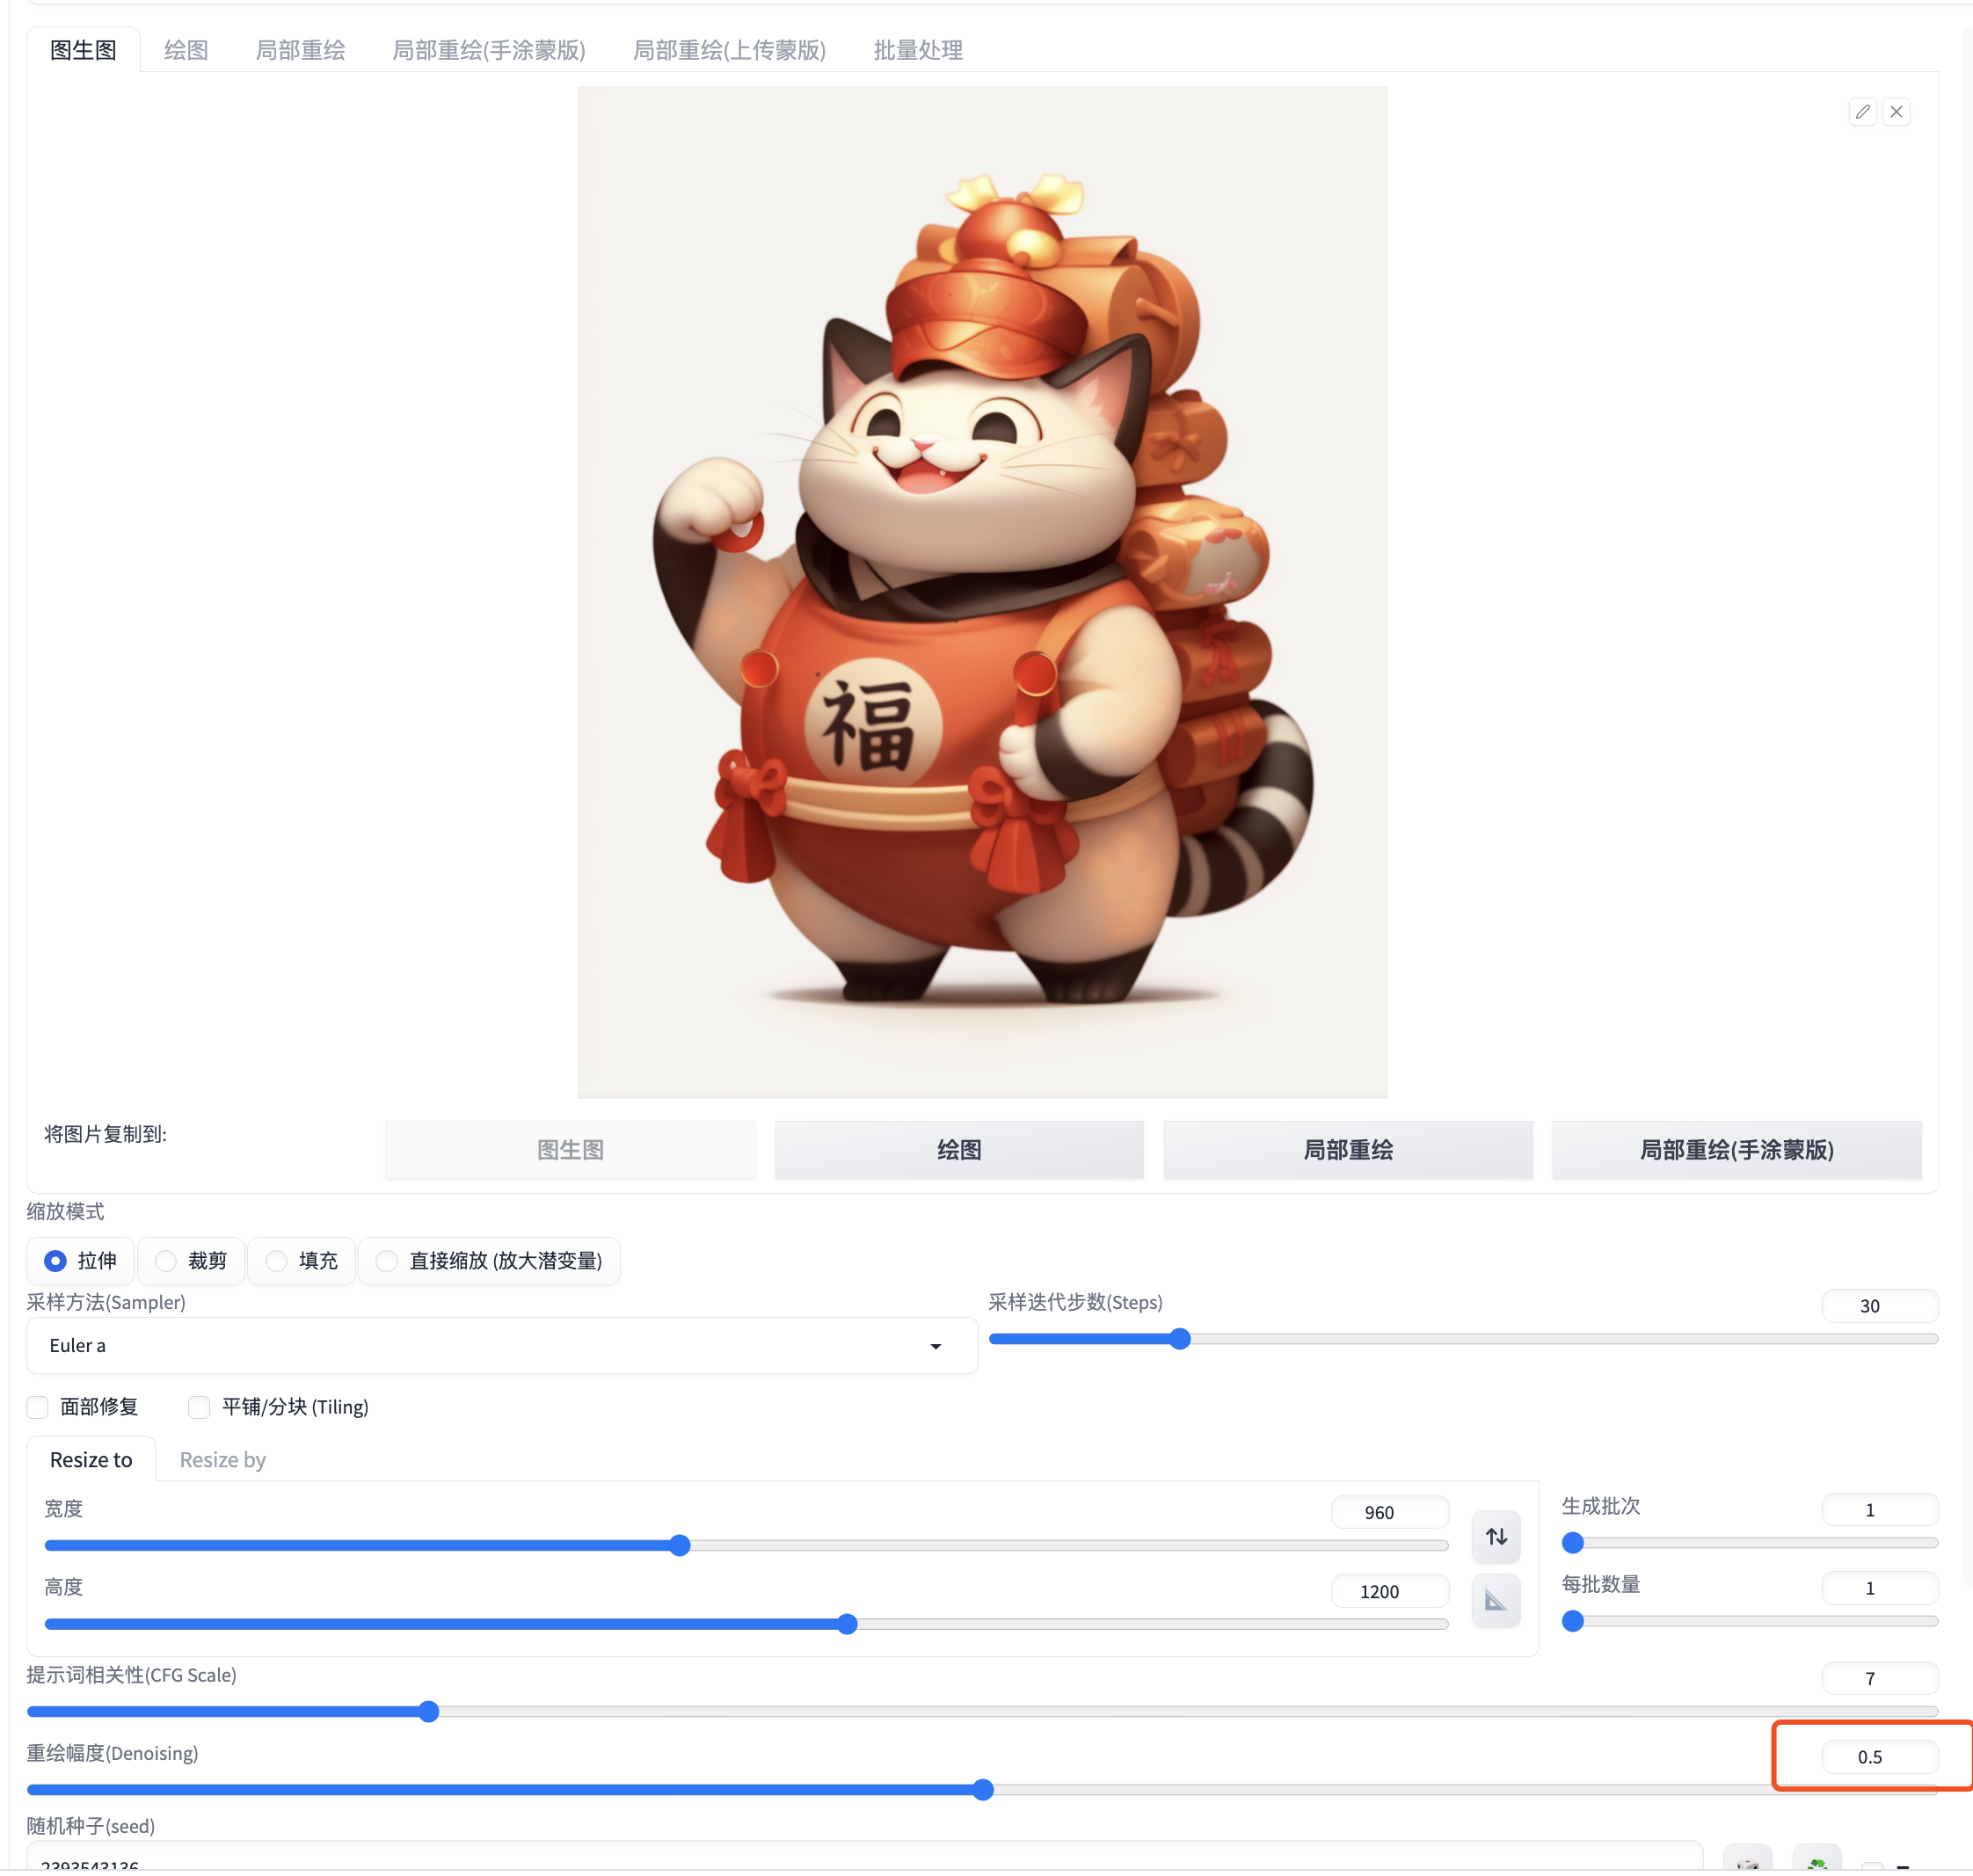Click the 高度 height slider

click(746, 1624)
